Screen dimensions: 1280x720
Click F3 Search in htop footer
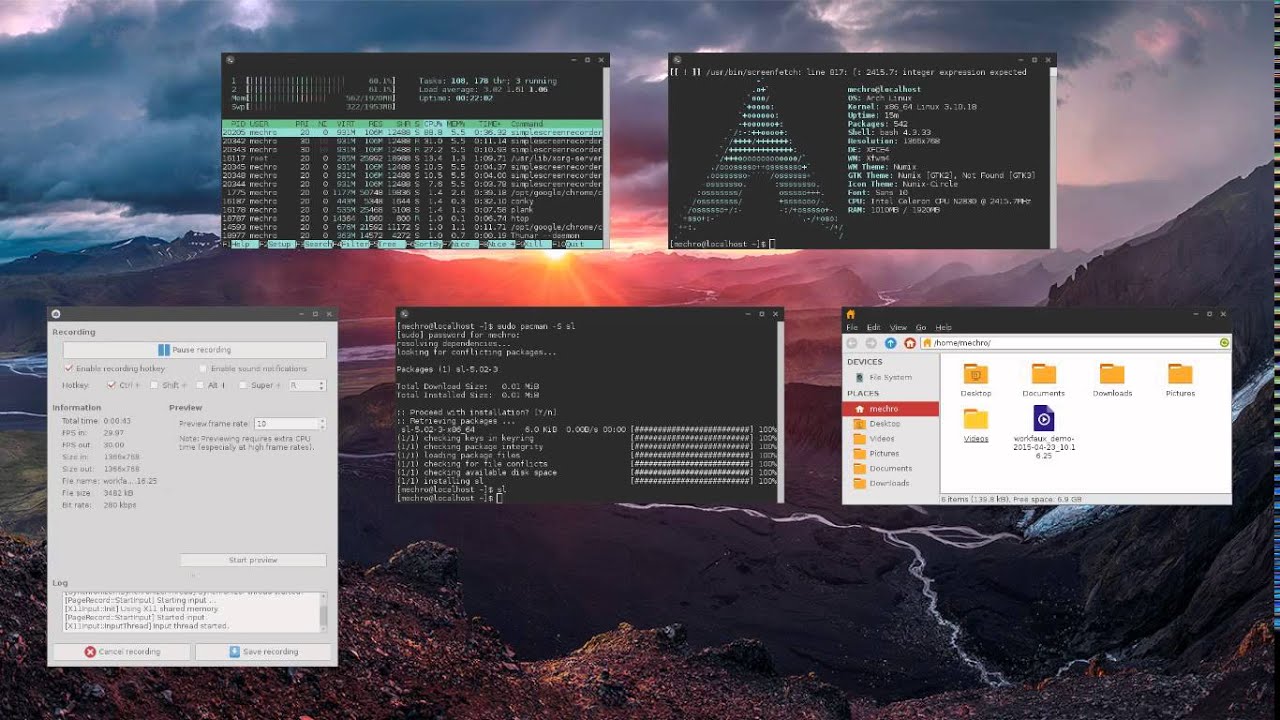pyautogui.click(x=314, y=244)
